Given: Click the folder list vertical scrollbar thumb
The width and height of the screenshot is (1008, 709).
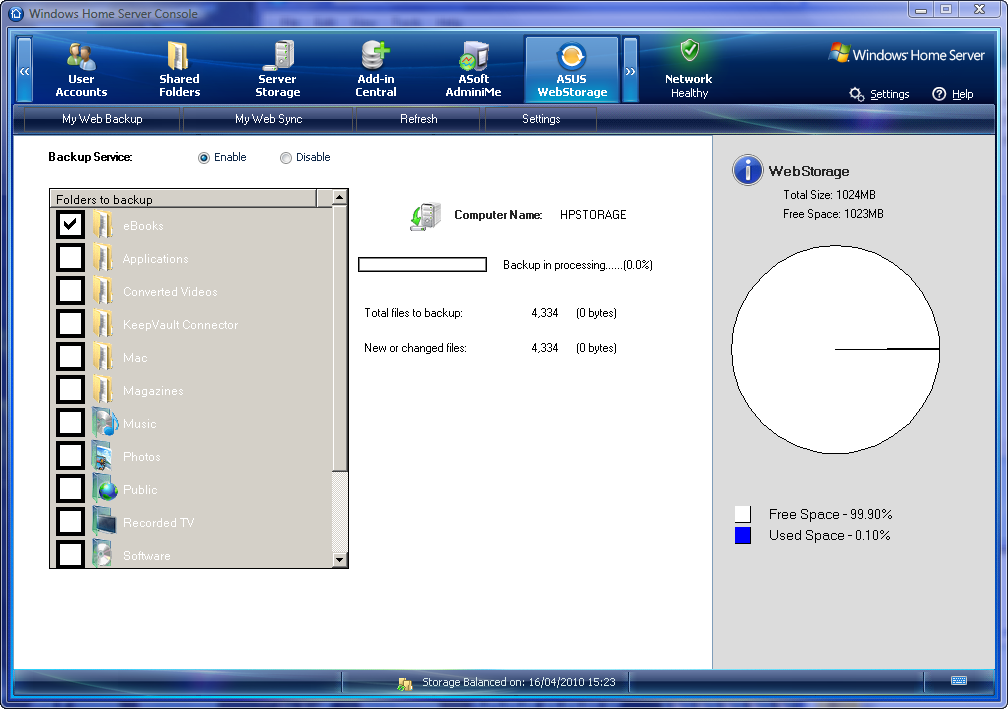Looking at the screenshot, I should 339,338.
